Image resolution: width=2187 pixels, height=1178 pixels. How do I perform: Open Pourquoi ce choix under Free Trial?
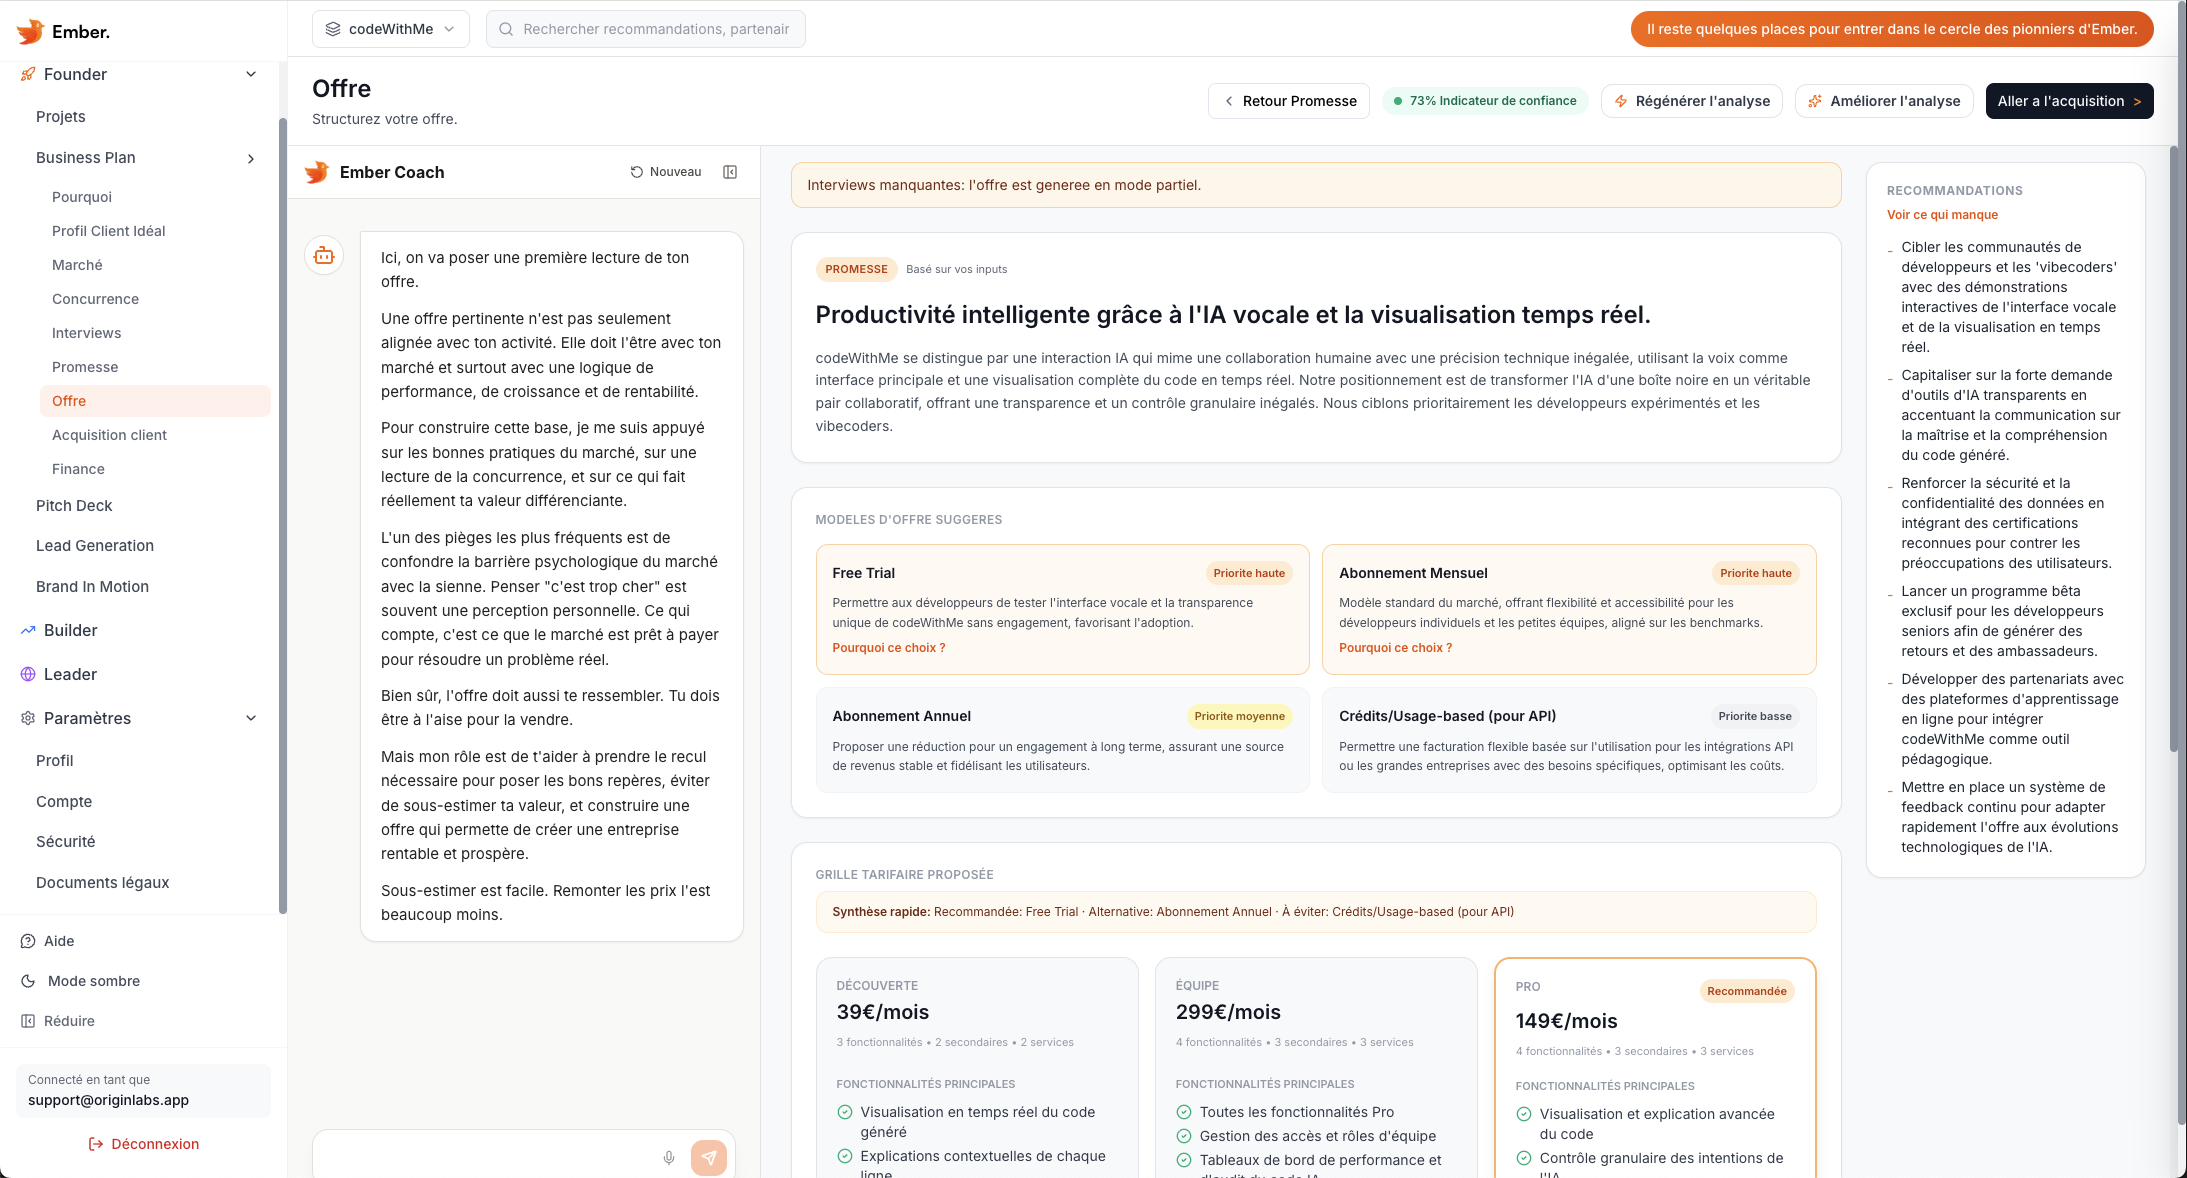click(x=888, y=647)
